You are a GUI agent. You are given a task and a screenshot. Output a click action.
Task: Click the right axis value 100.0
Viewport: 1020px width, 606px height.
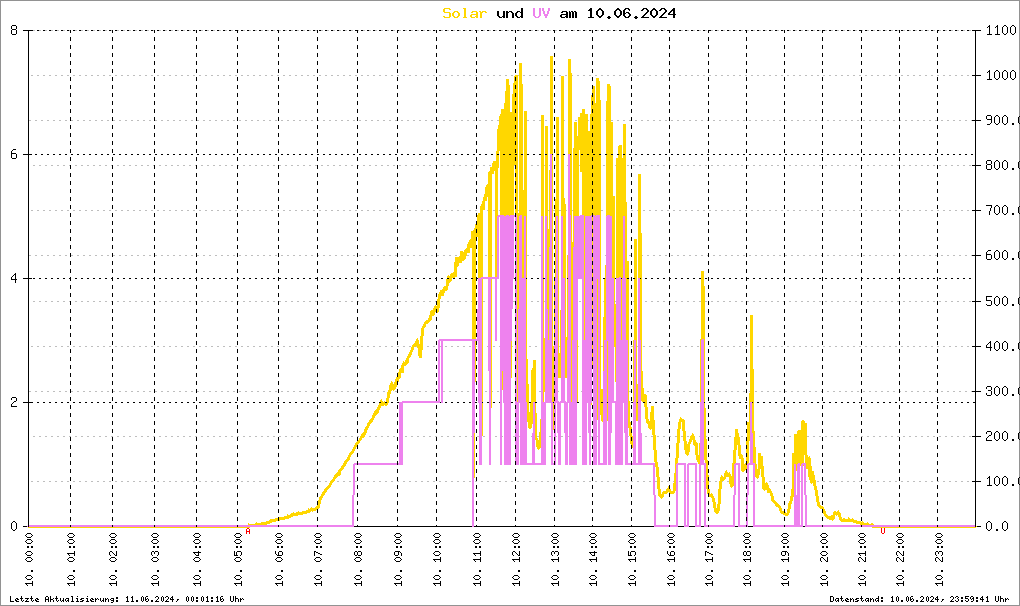point(1002,482)
